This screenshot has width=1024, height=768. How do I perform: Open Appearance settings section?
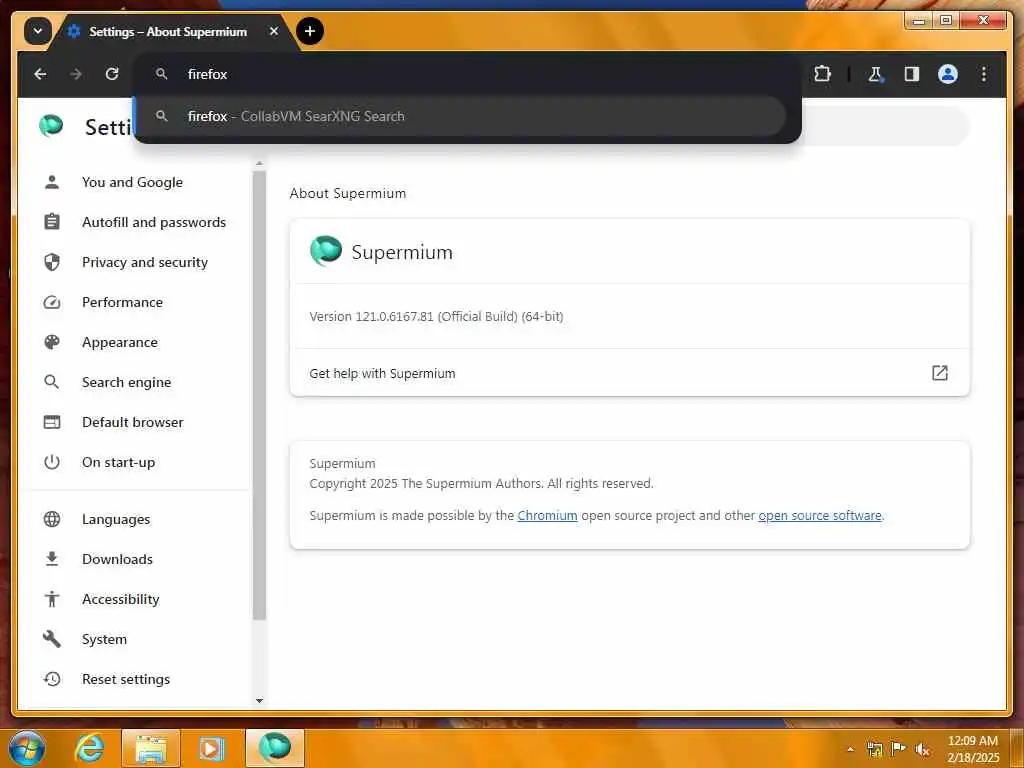click(x=120, y=342)
